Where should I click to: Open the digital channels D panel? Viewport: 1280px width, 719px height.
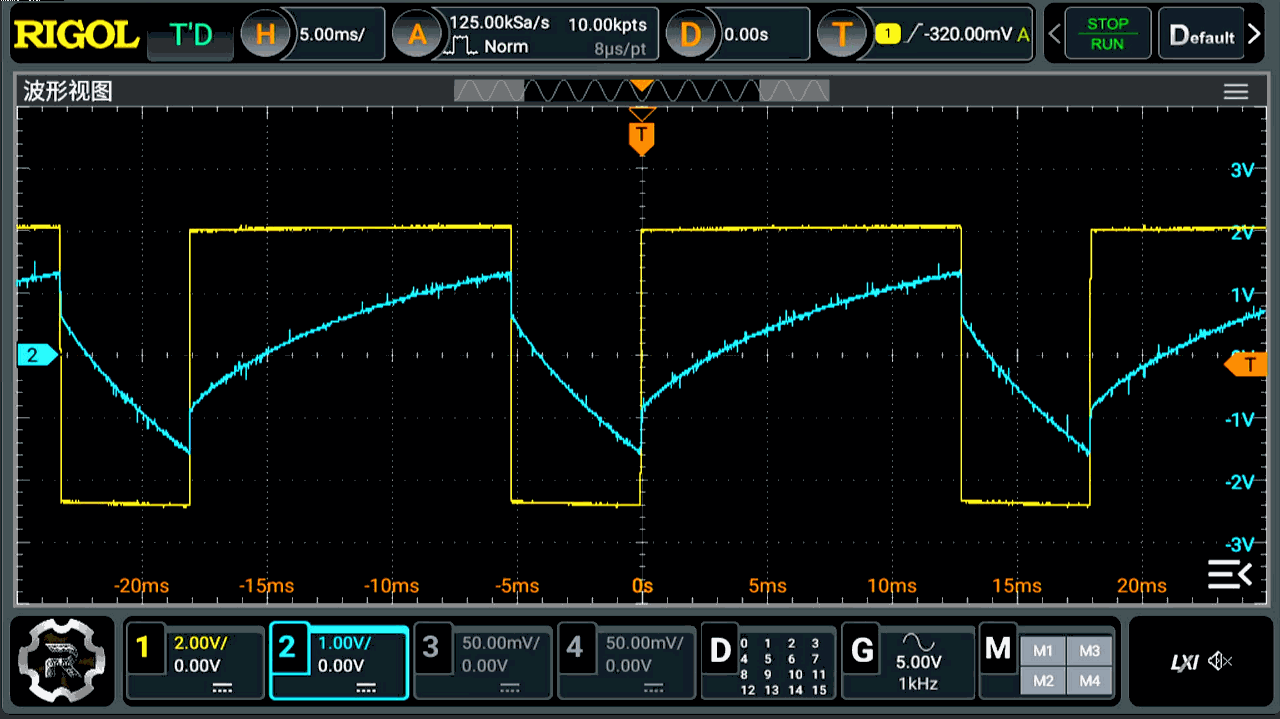719,651
